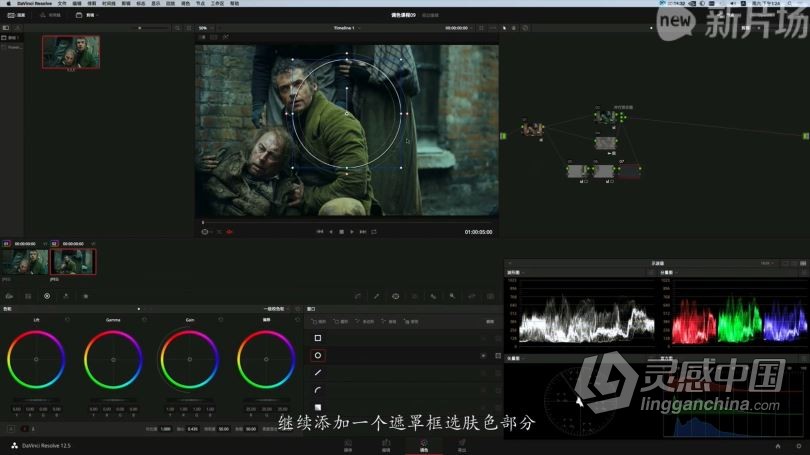Open the vectorscope type dropdown
This screenshot has height=455, width=810.
[516, 358]
